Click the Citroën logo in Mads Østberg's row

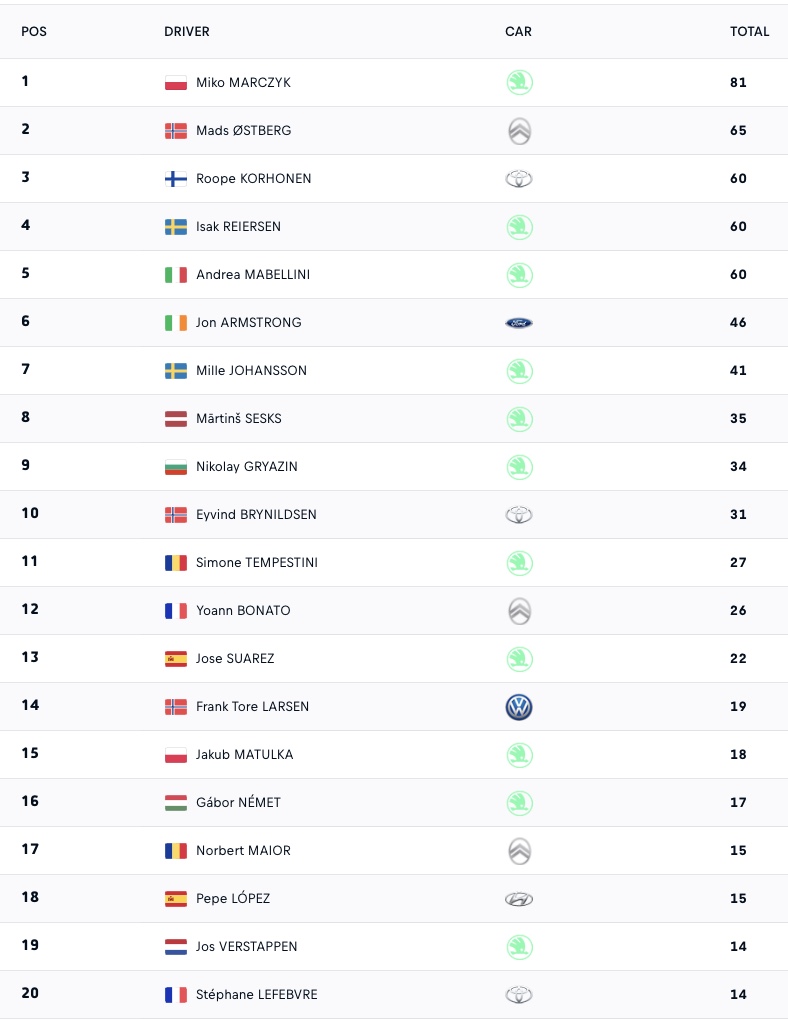click(x=519, y=131)
